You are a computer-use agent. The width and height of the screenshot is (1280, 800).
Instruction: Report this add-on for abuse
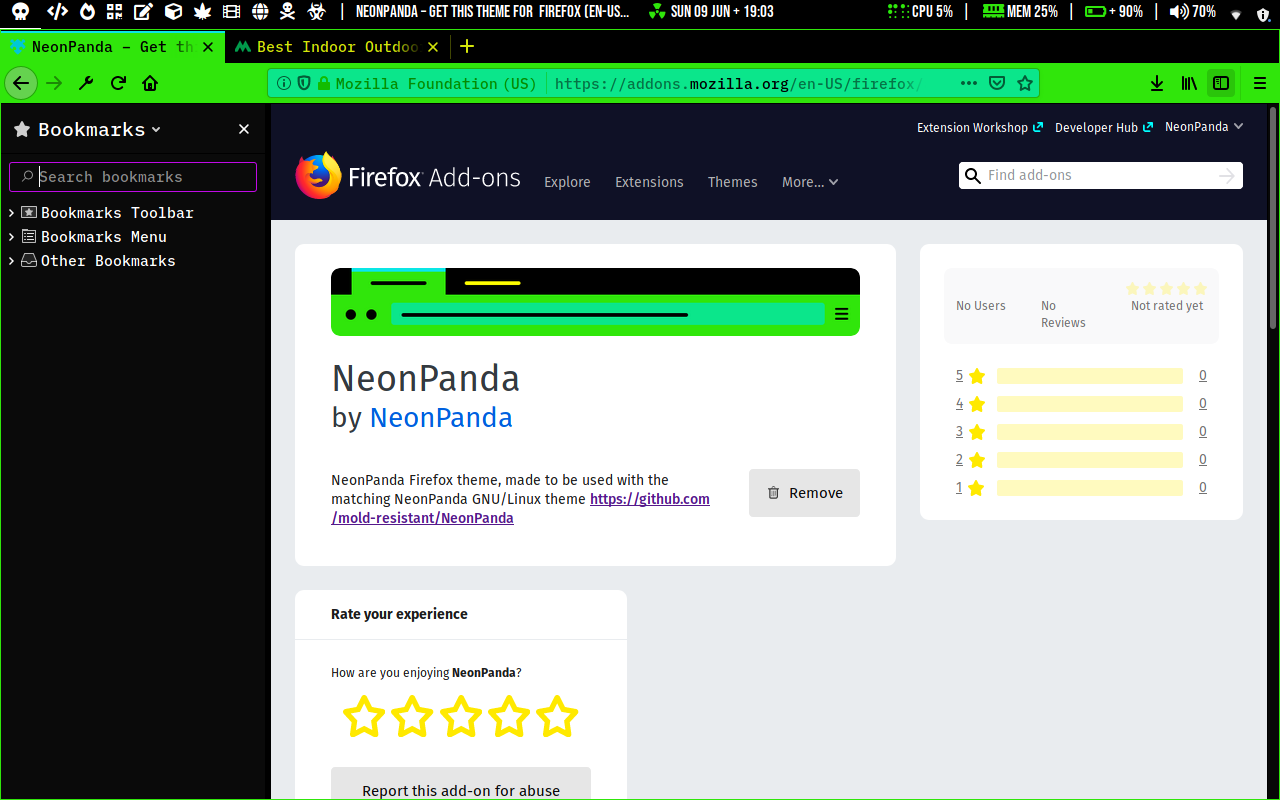click(461, 784)
